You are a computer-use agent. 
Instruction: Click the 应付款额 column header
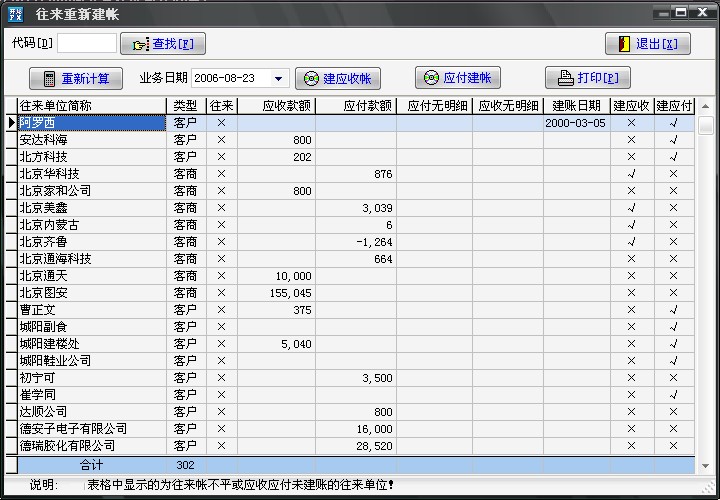pos(356,106)
